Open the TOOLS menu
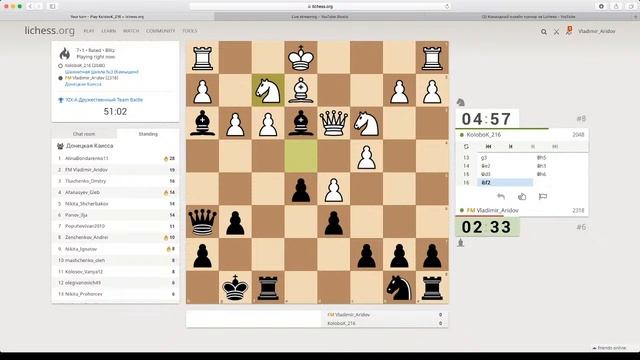The height and width of the screenshot is (360, 640). [x=189, y=31]
